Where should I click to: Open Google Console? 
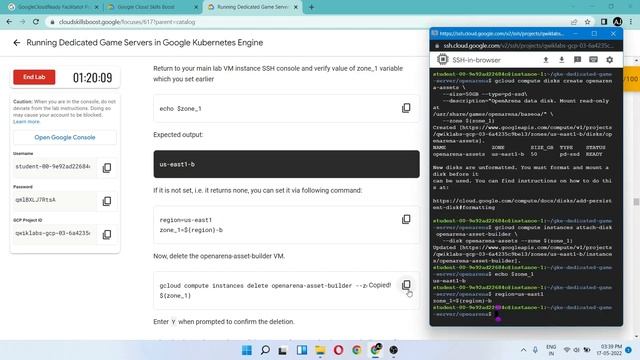pyautogui.click(x=65, y=137)
